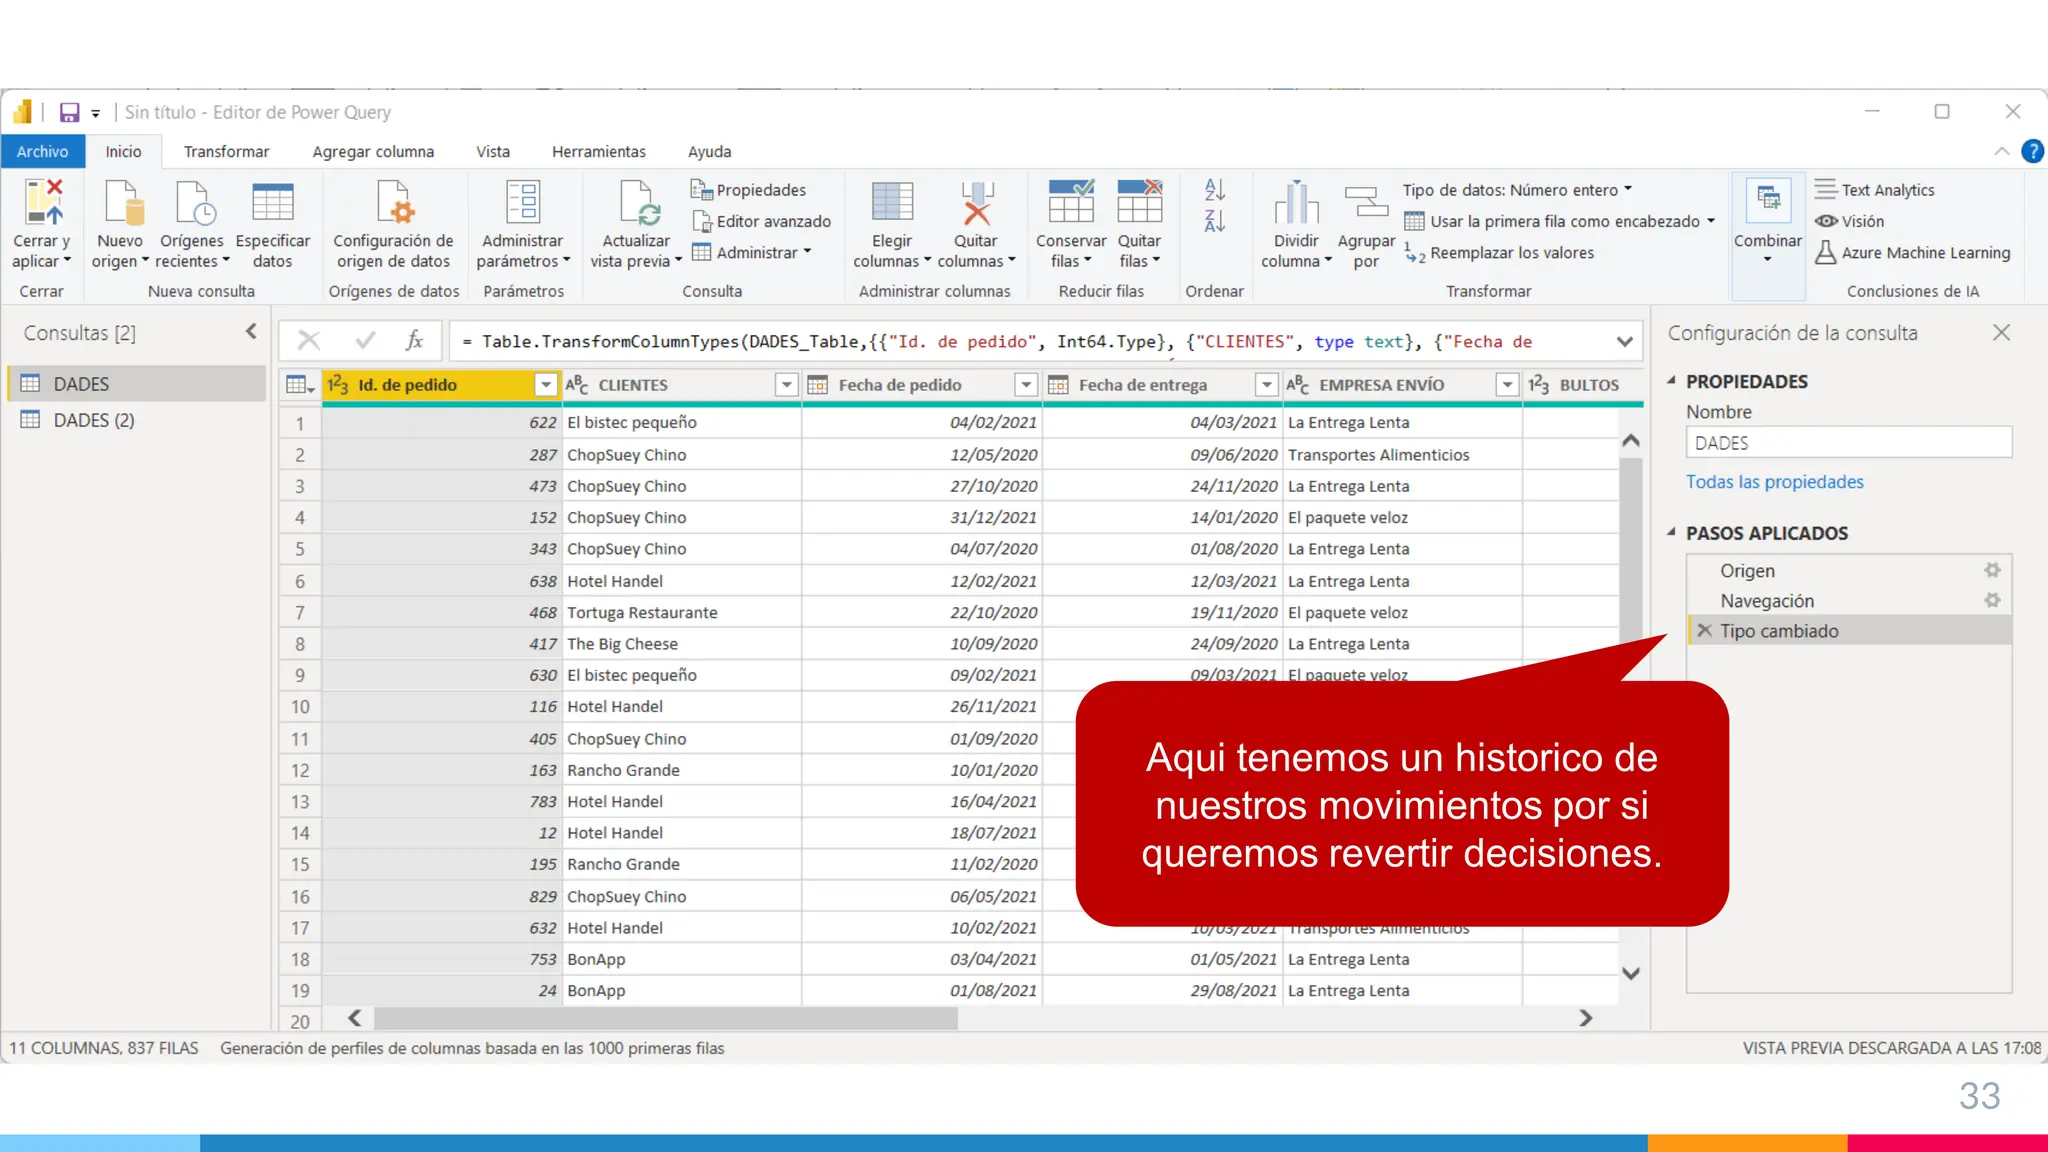Expand the formula bar

(x=1624, y=342)
